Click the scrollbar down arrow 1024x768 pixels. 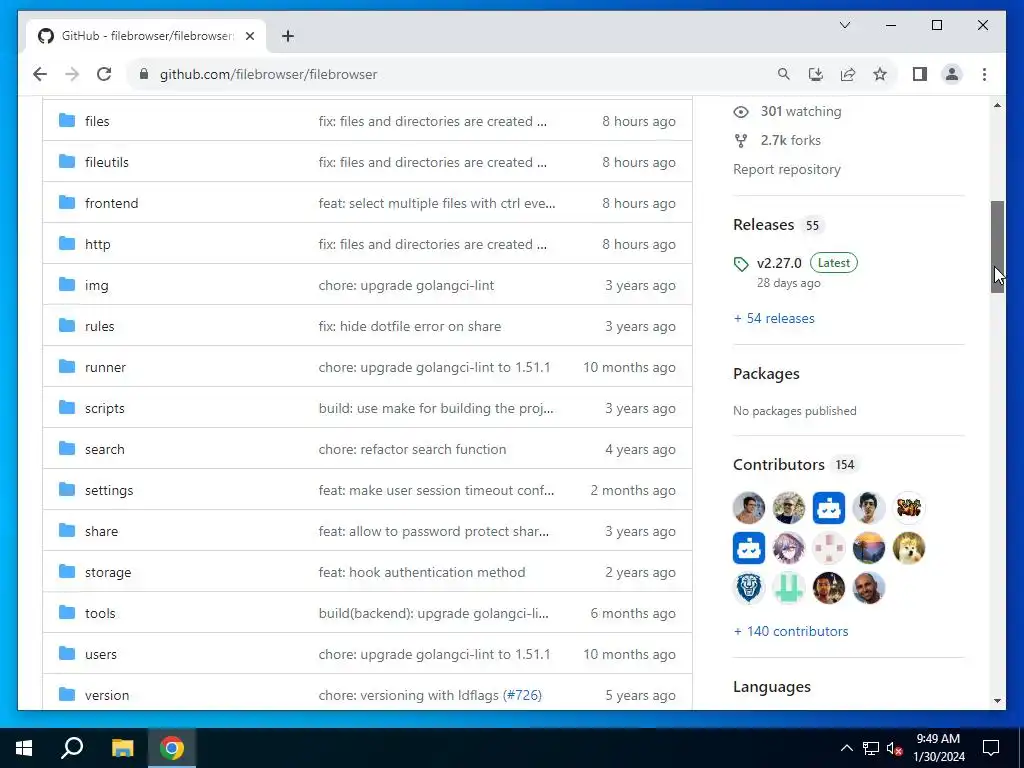coord(997,701)
